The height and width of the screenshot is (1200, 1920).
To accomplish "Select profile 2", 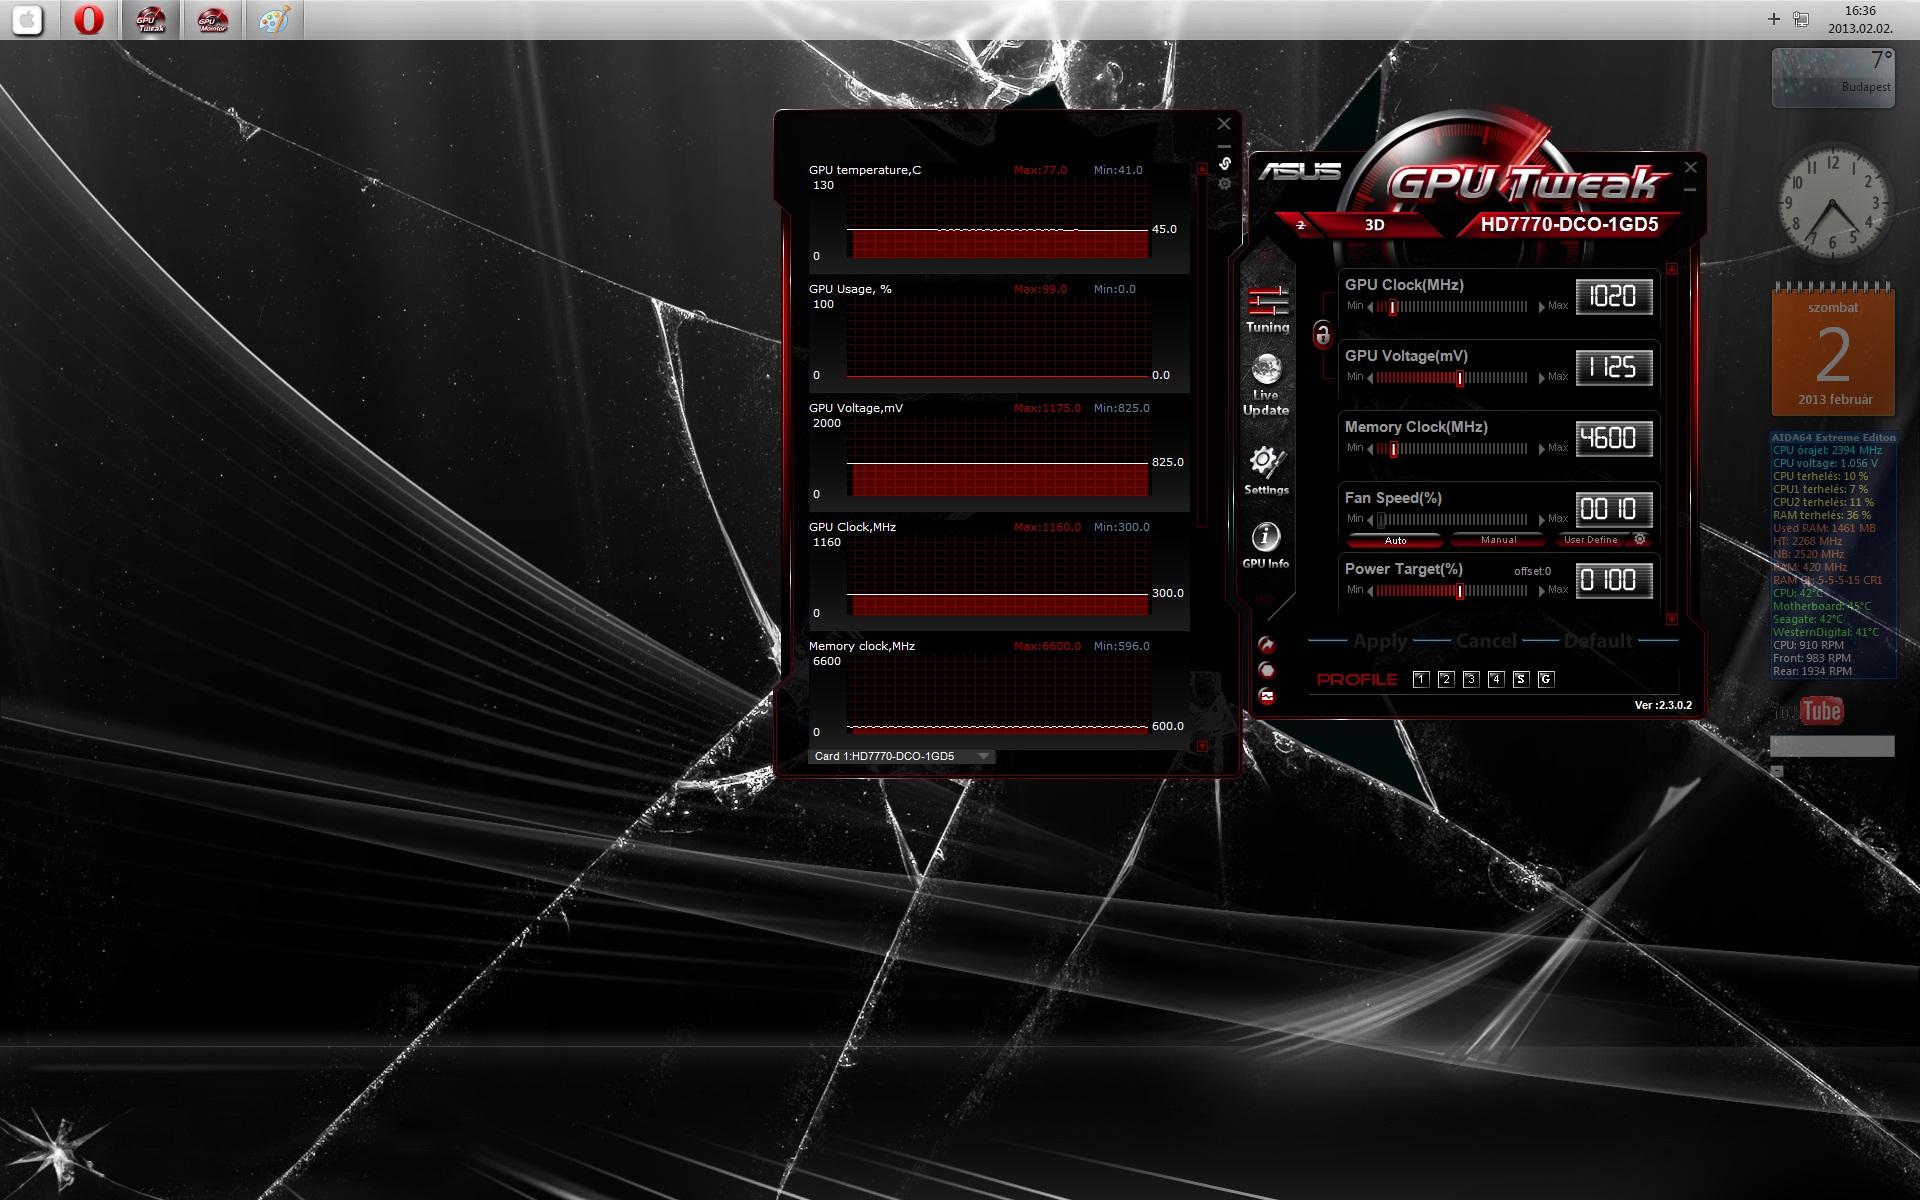I will coord(1445,679).
